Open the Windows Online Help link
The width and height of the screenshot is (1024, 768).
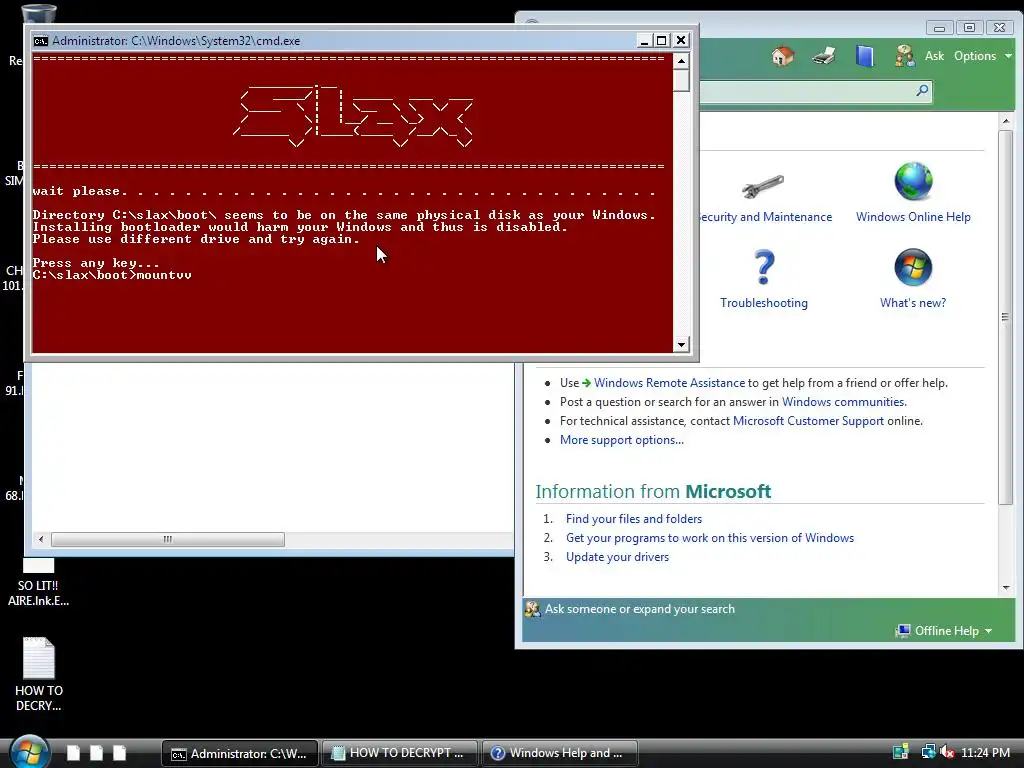click(913, 217)
